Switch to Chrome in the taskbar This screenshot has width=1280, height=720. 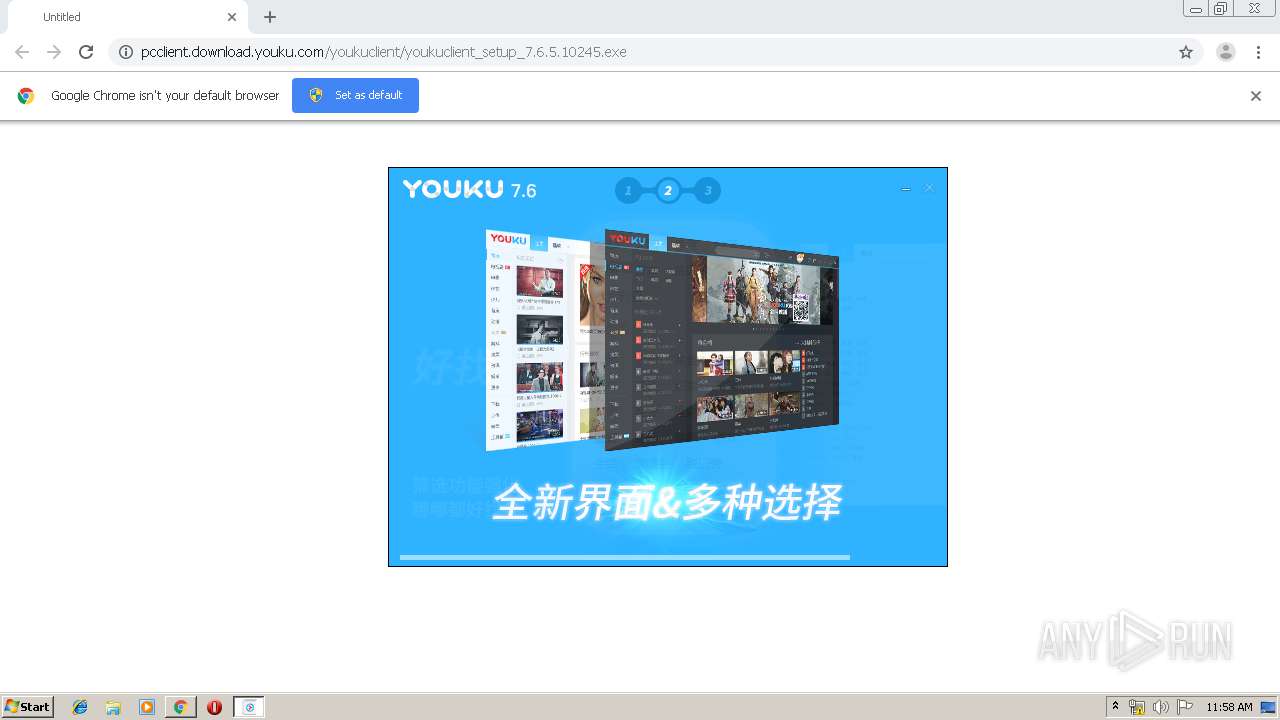180,707
